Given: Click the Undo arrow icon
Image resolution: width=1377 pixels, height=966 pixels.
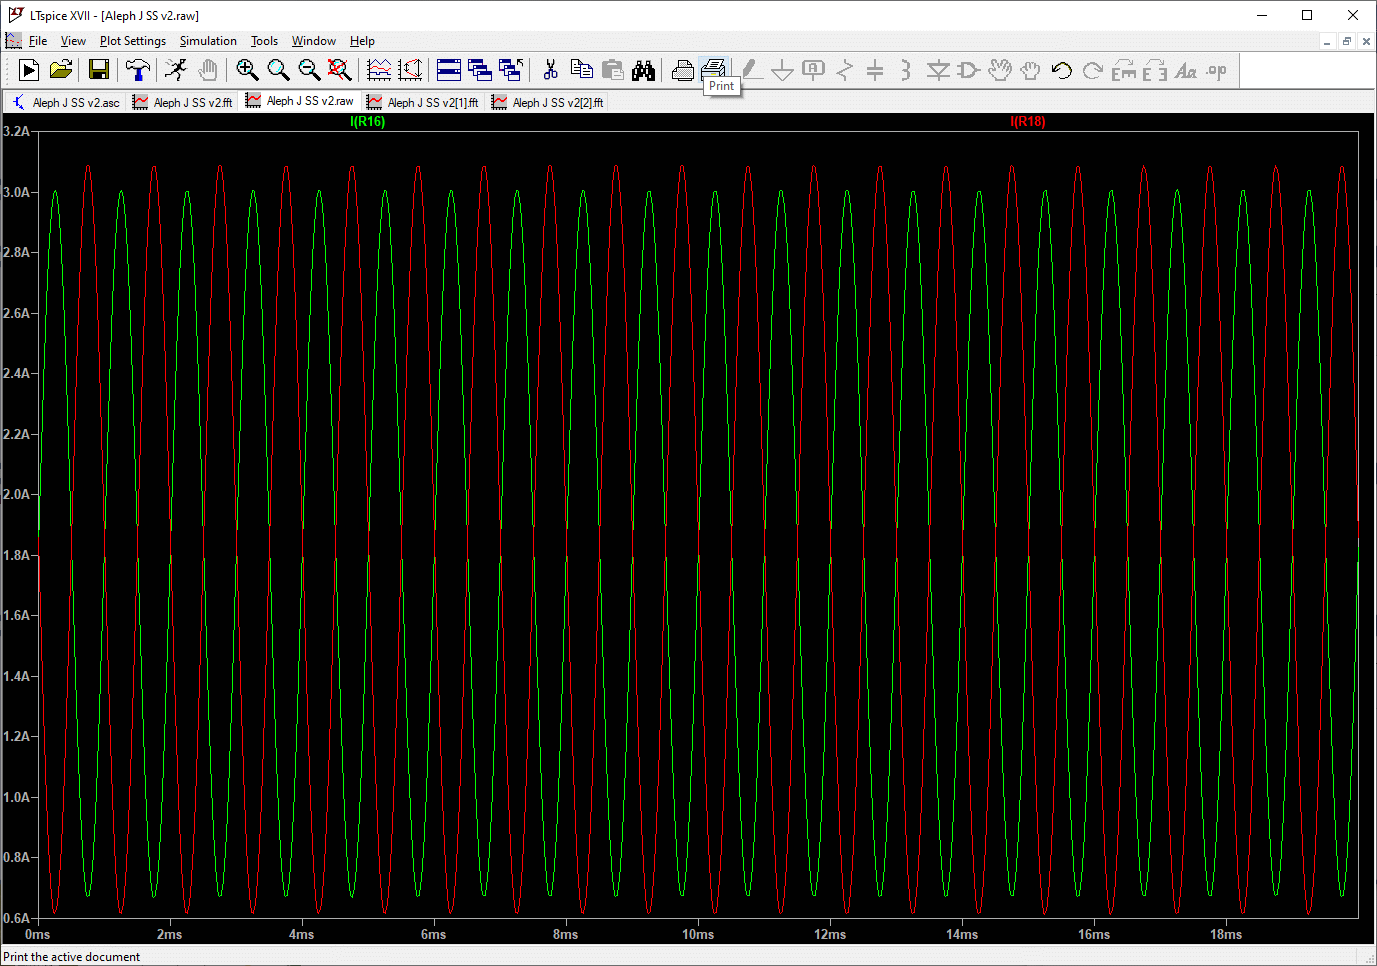Looking at the screenshot, I should pos(1062,70).
